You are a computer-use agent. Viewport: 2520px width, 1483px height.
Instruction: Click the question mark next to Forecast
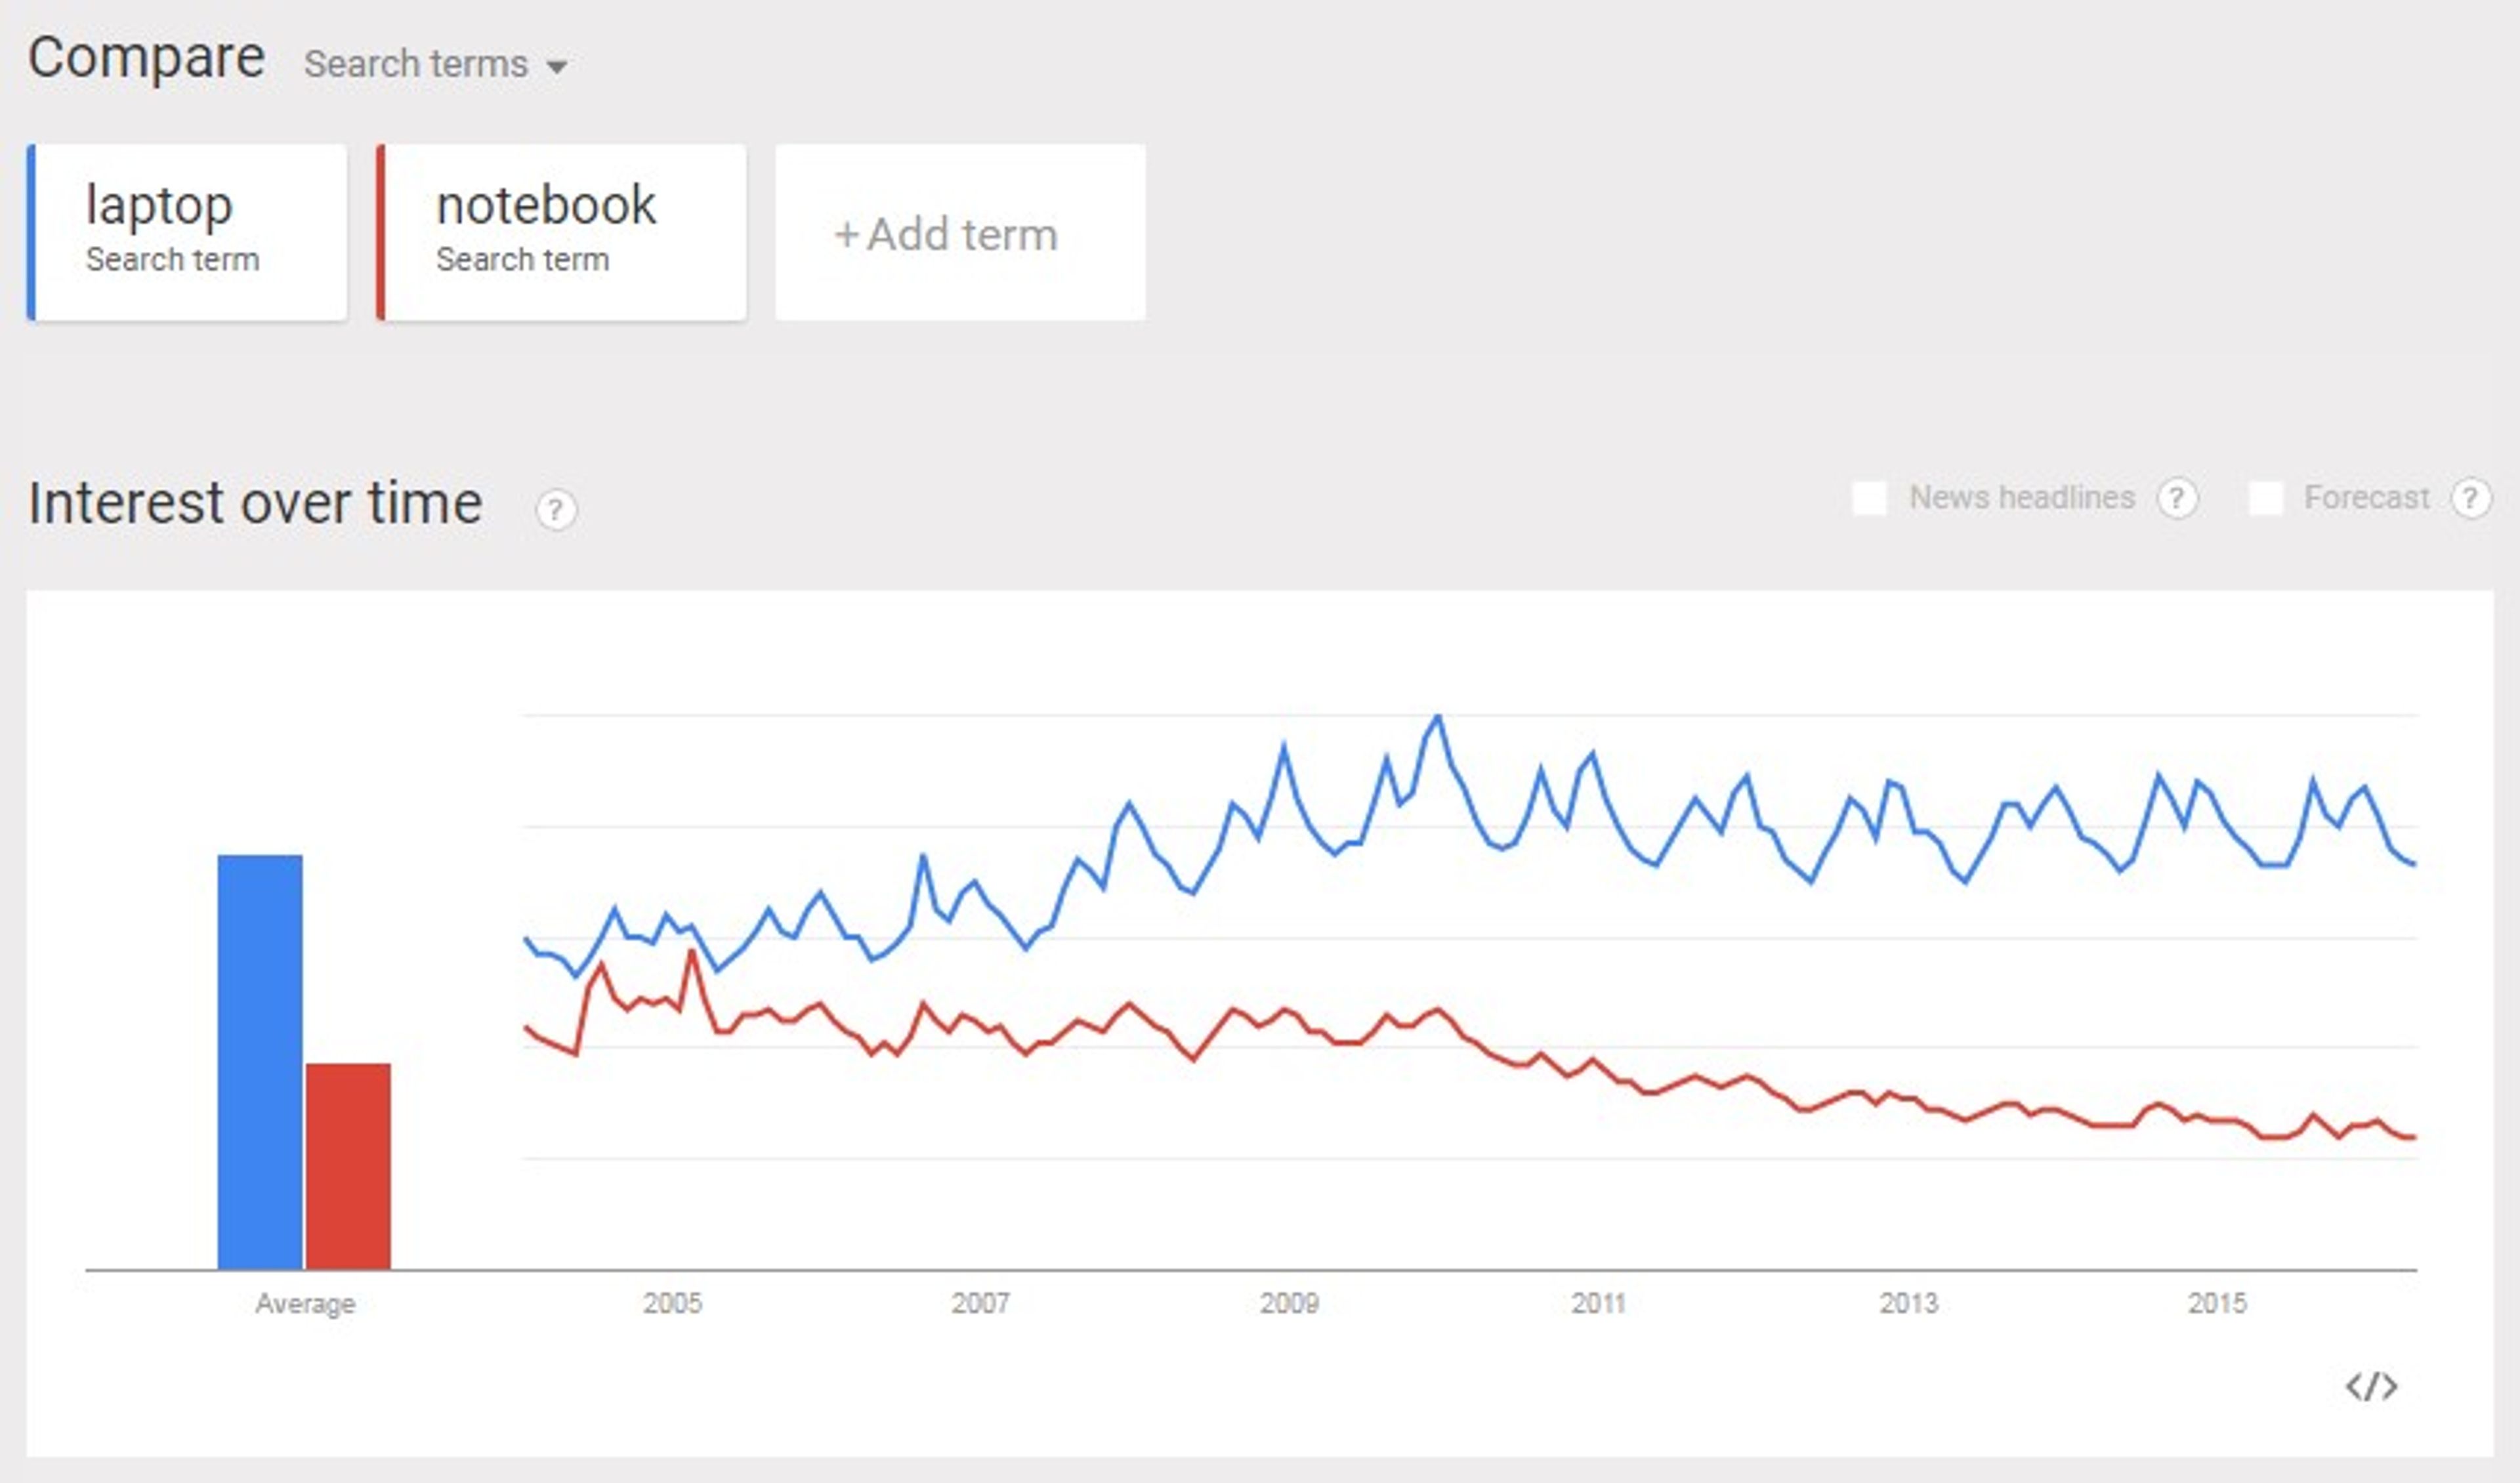coord(2472,497)
